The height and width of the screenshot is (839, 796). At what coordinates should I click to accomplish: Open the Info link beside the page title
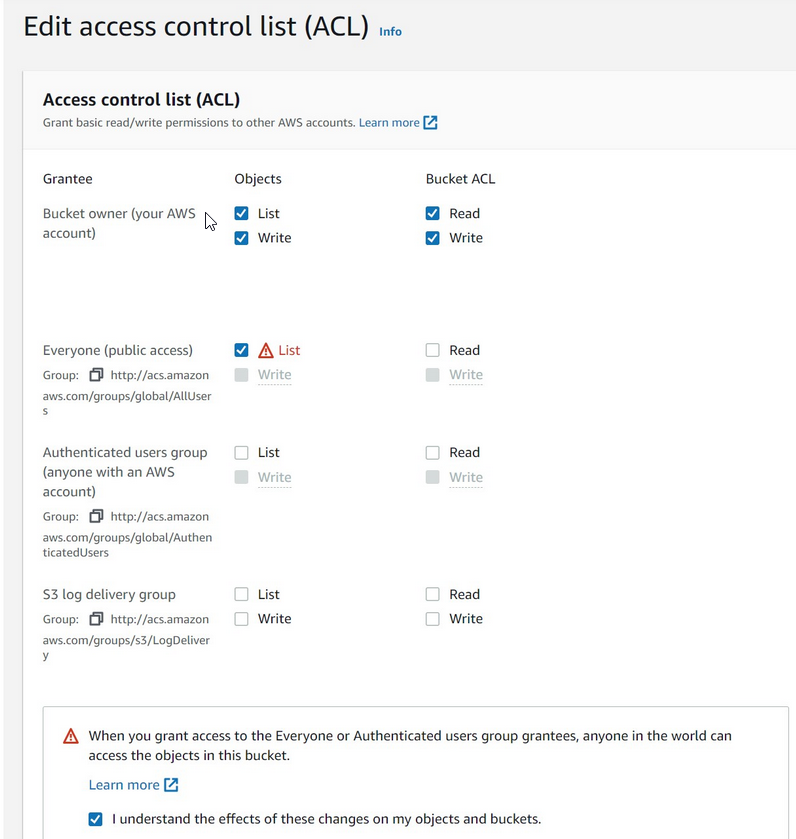tap(391, 32)
